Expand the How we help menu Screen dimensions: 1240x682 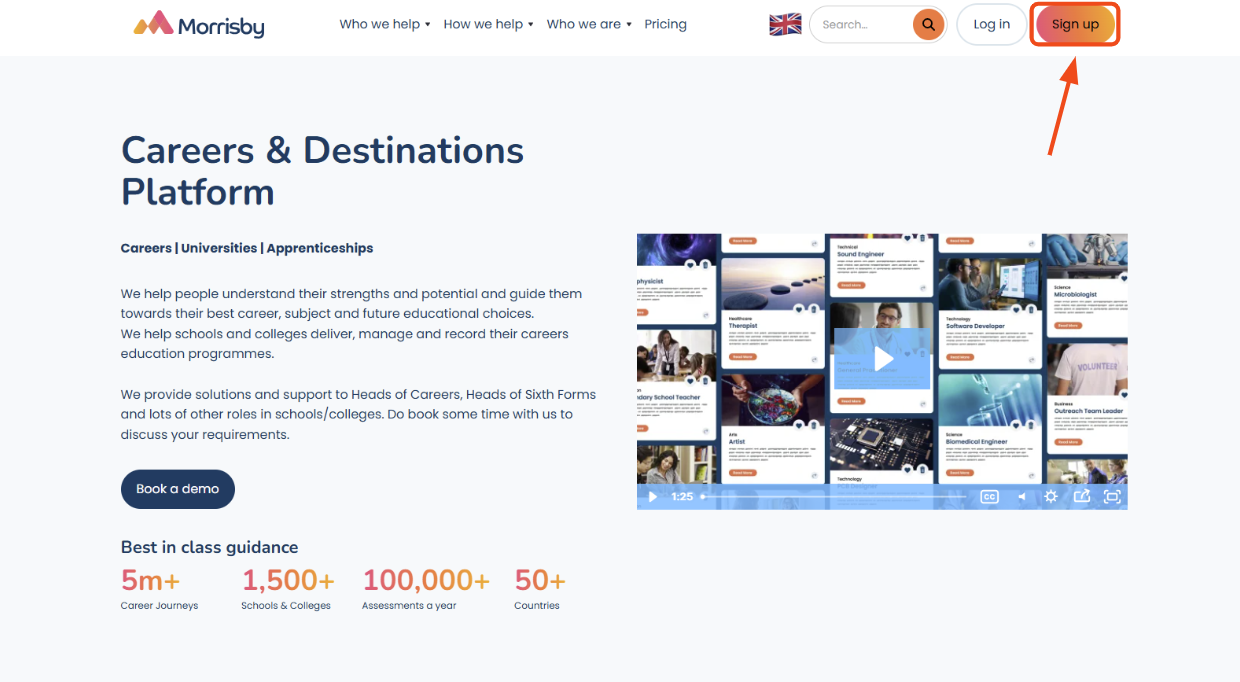[x=489, y=24]
